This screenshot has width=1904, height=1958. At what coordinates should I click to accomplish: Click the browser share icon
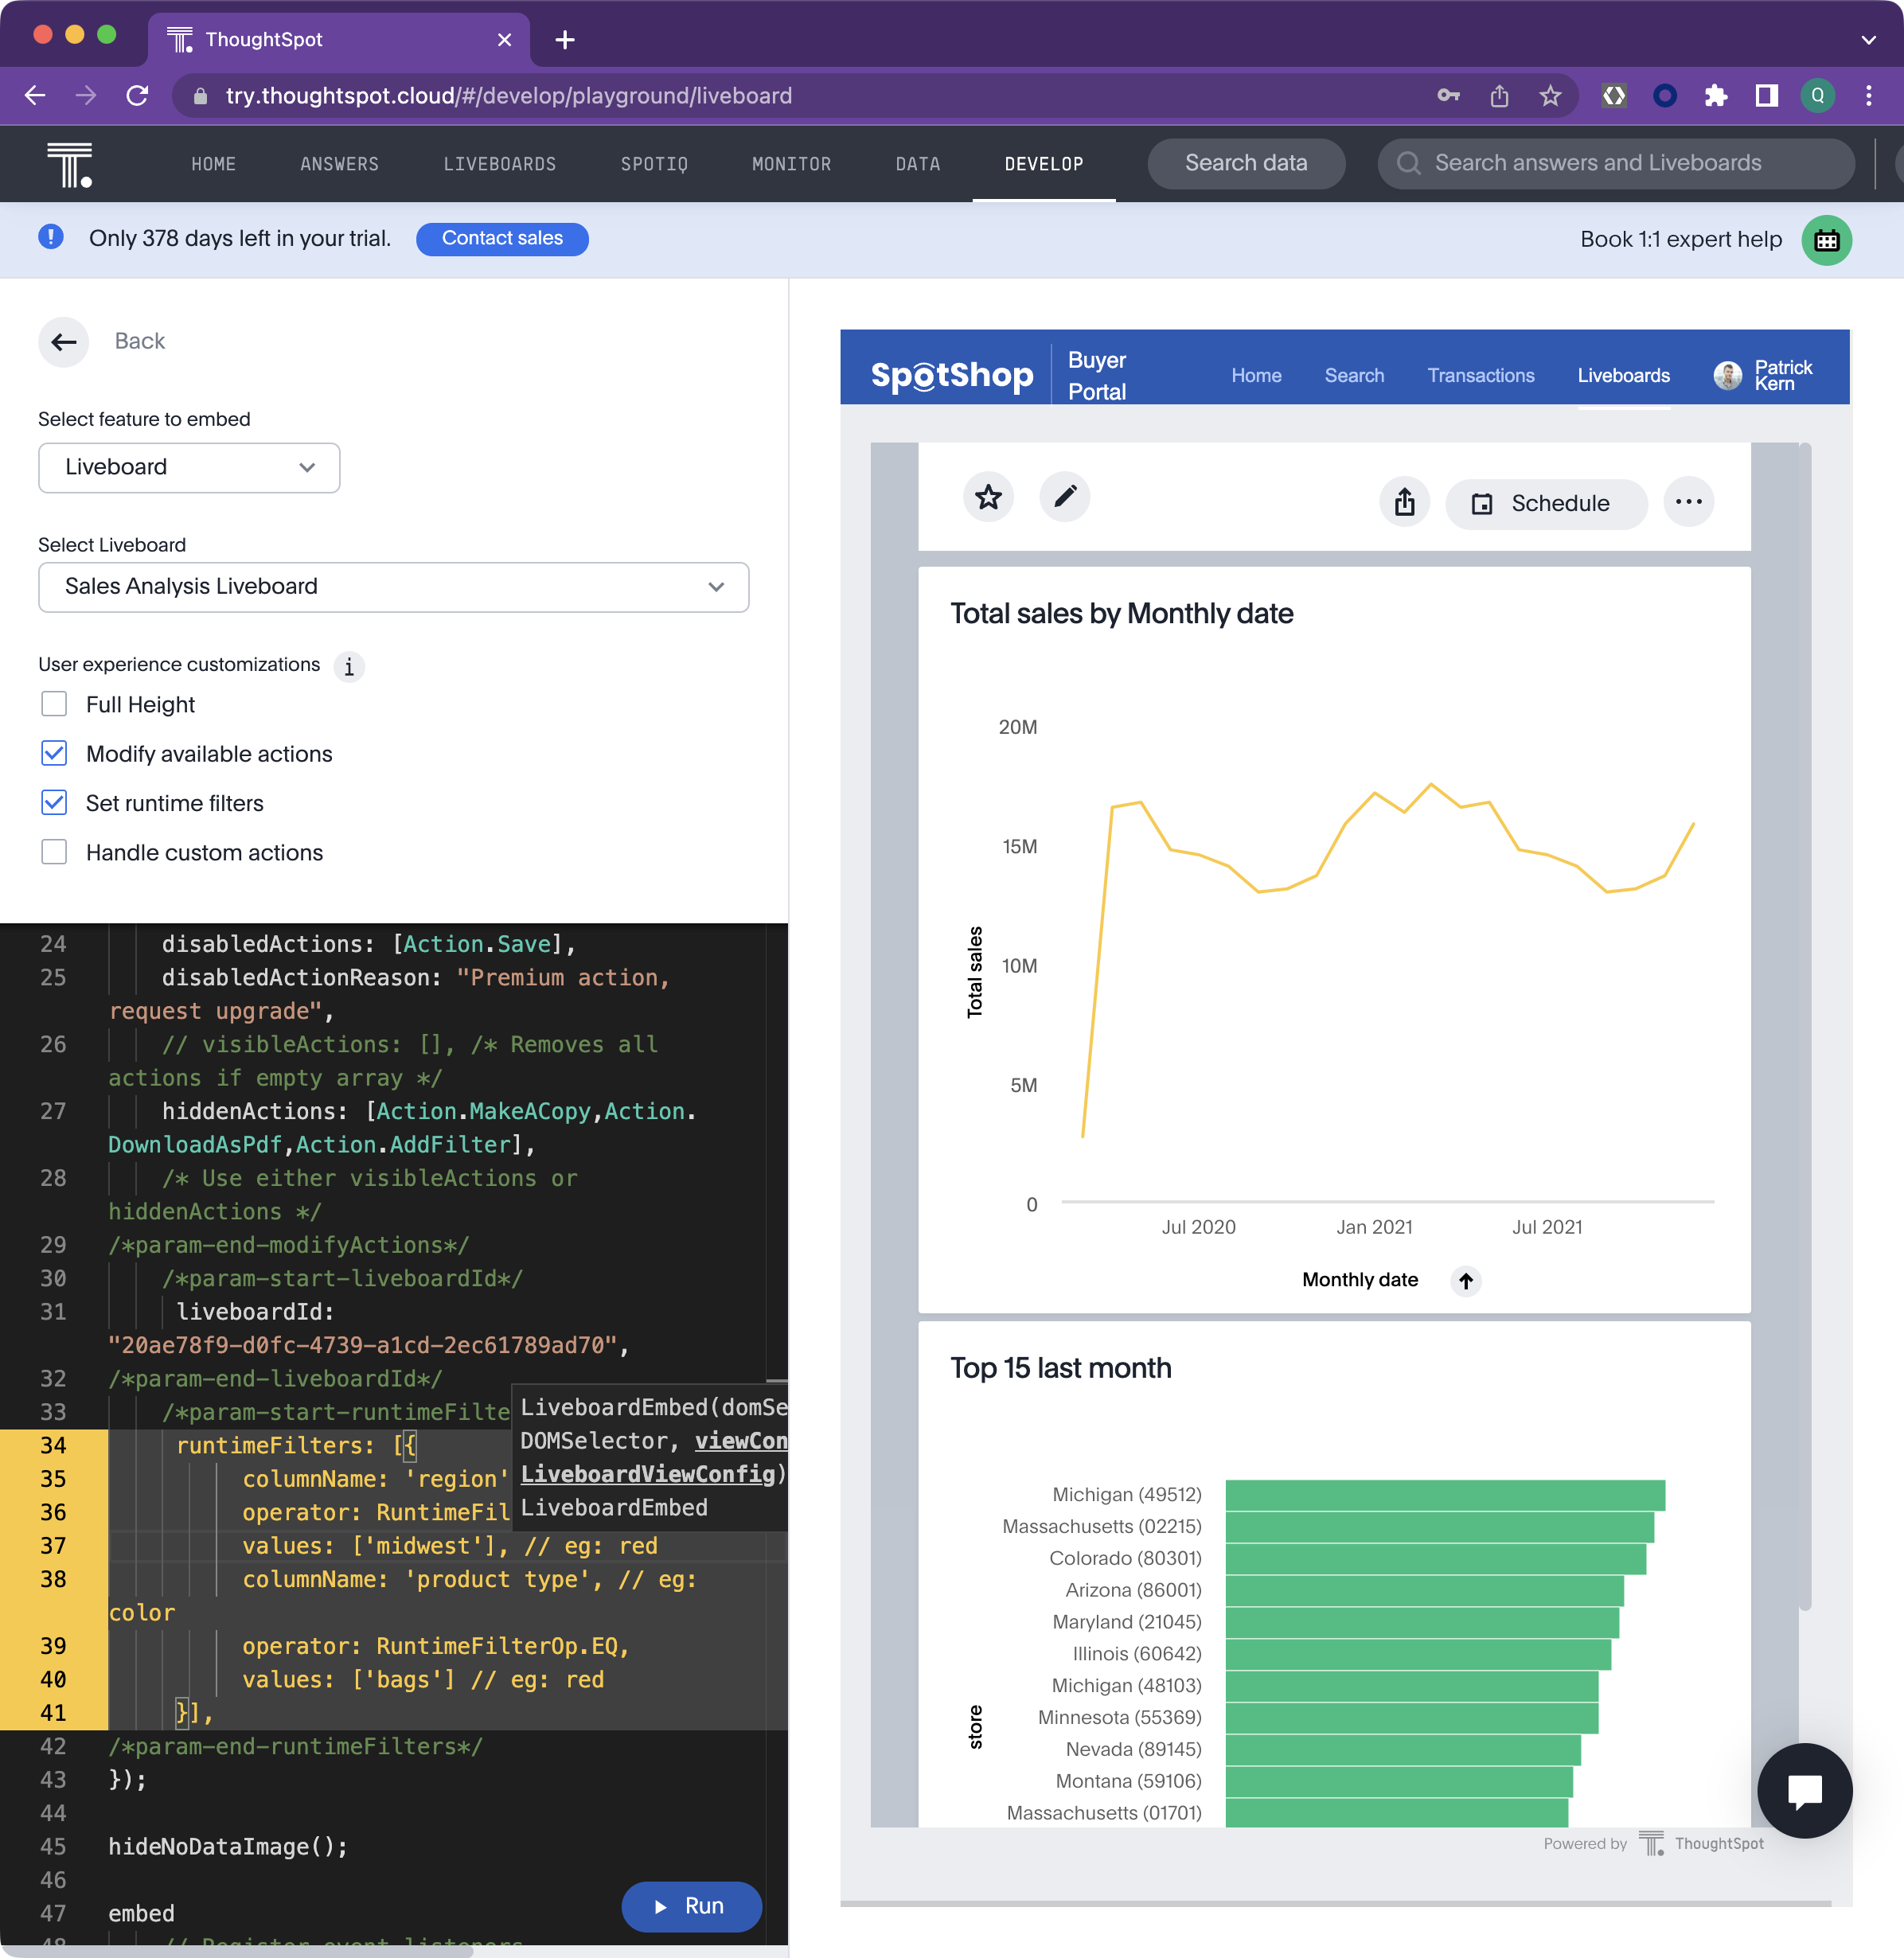point(1499,95)
